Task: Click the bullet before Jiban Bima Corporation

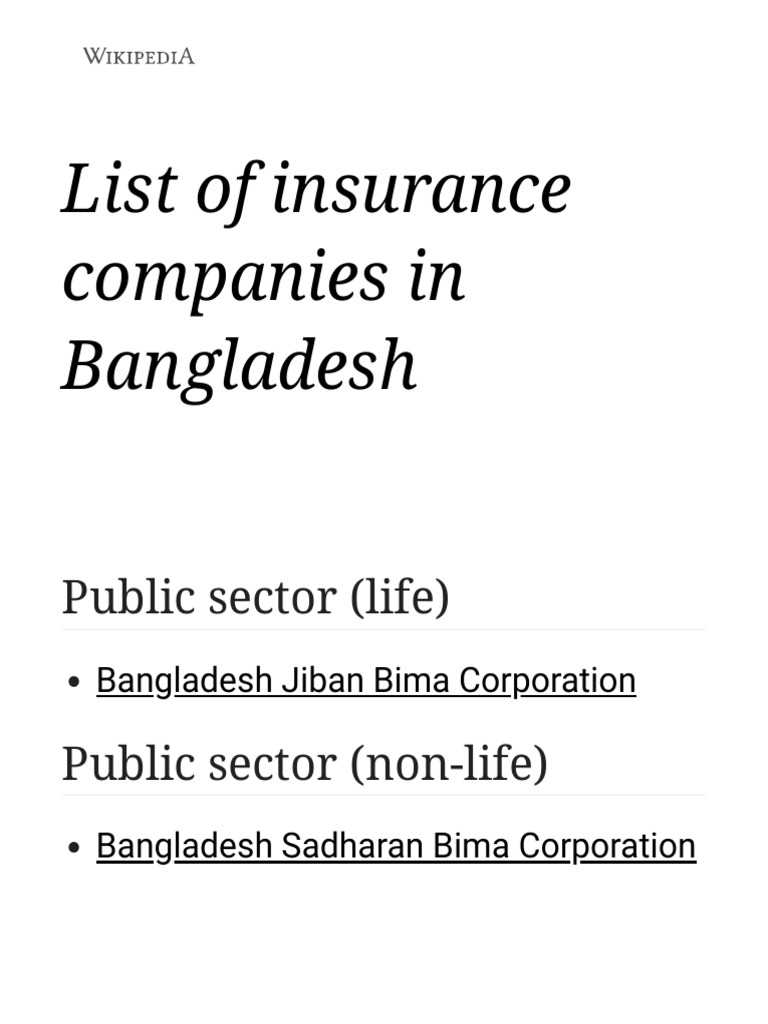Action: [74, 682]
